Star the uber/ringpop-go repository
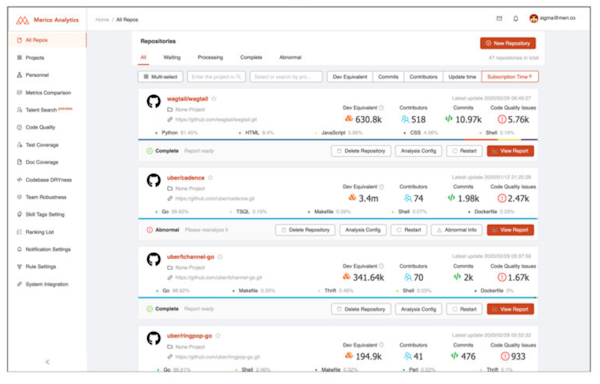Image resolution: width=600 pixels, height=384 pixels. [x=218, y=336]
